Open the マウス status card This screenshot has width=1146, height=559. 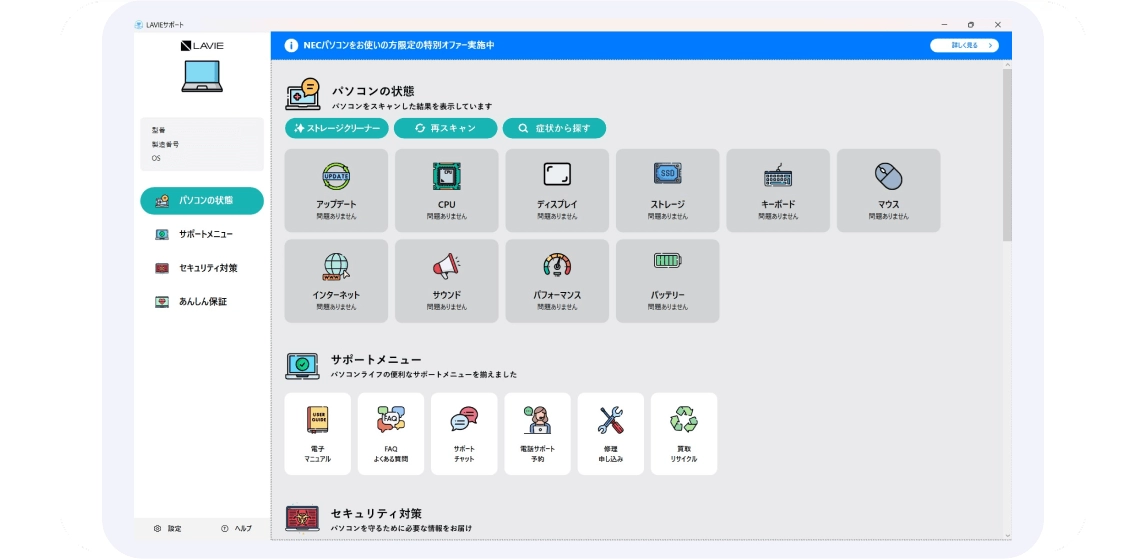click(x=888, y=191)
